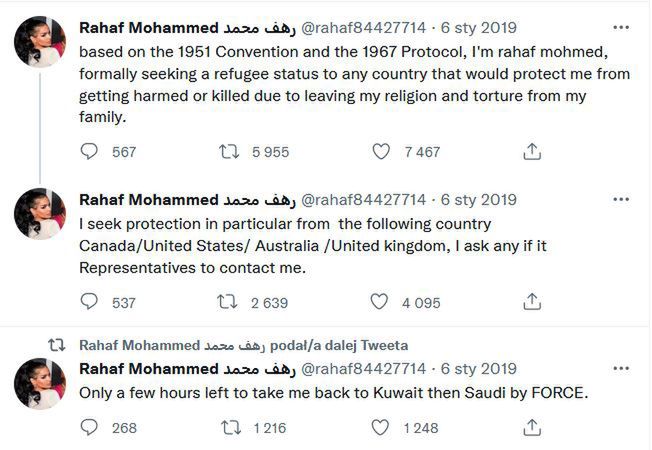
Task: Retweet the Canada/United States protection tweet
Action: point(229,301)
